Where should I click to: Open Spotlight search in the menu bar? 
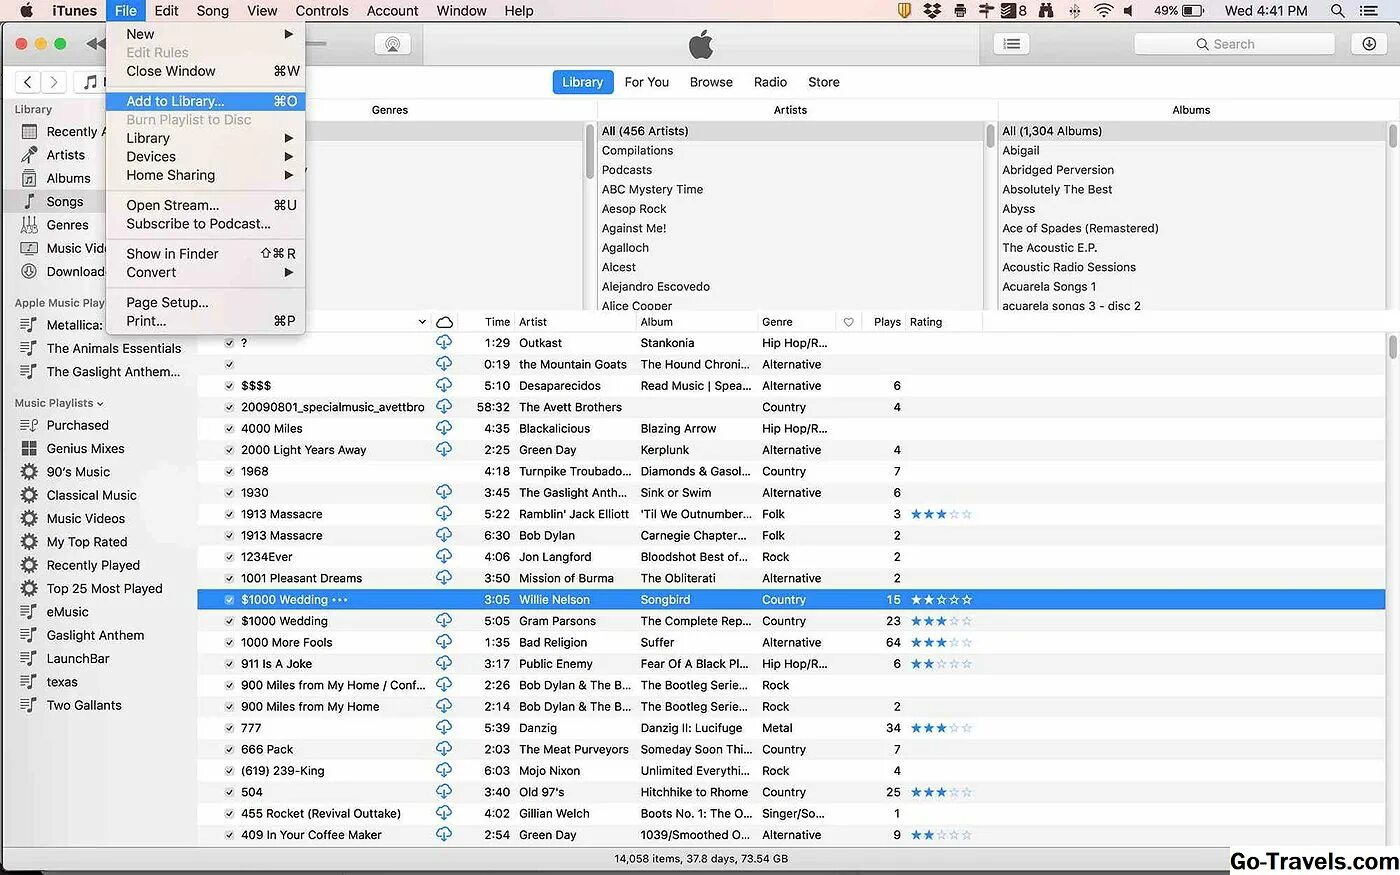tap(1337, 11)
